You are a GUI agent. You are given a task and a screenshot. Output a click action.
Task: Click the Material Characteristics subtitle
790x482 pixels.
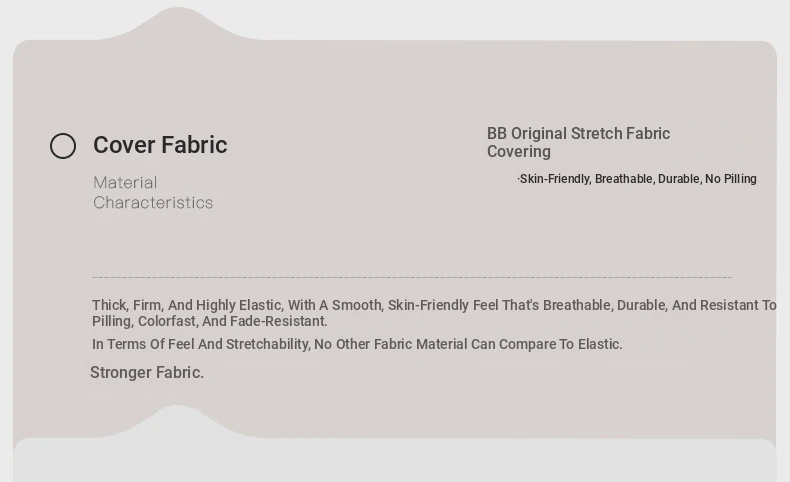pyautogui.click(x=153, y=192)
